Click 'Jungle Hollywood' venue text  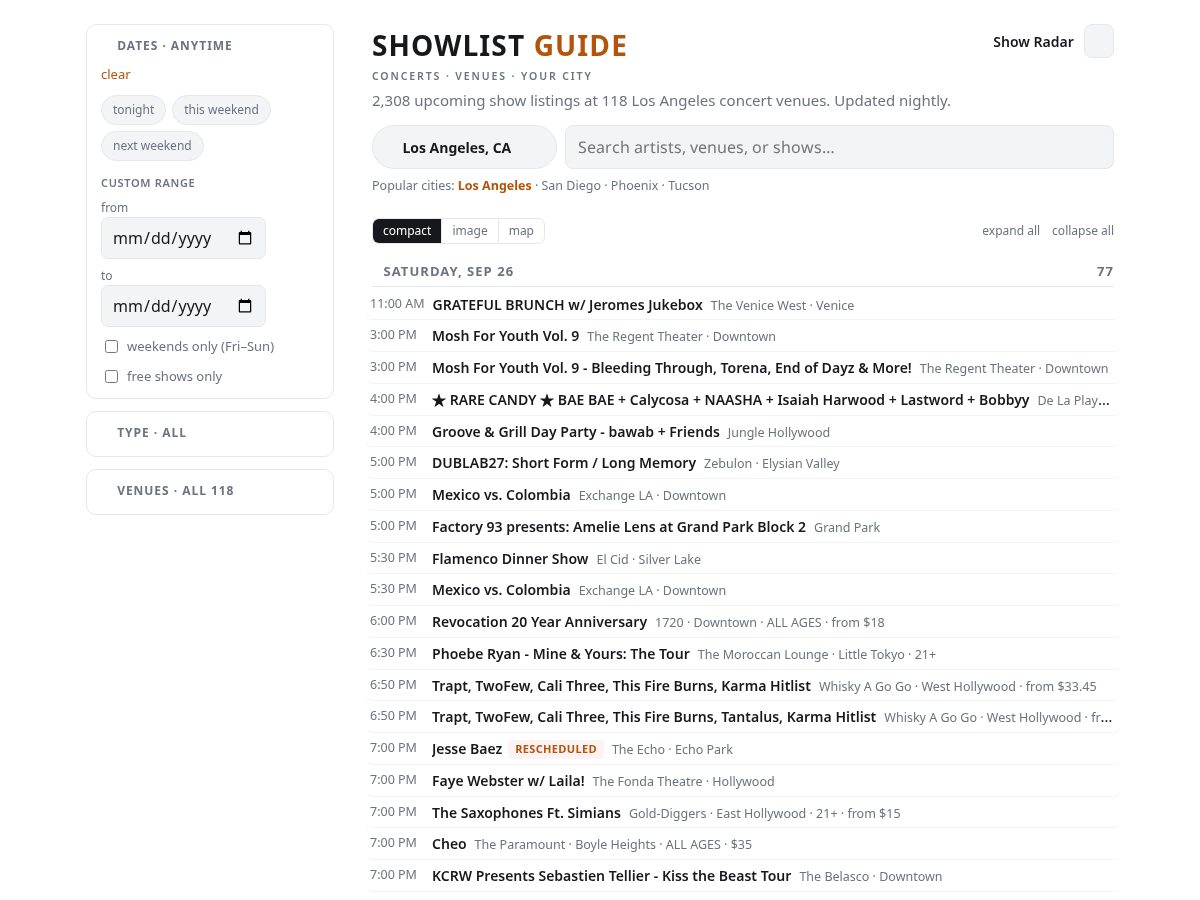tap(779, 433)
